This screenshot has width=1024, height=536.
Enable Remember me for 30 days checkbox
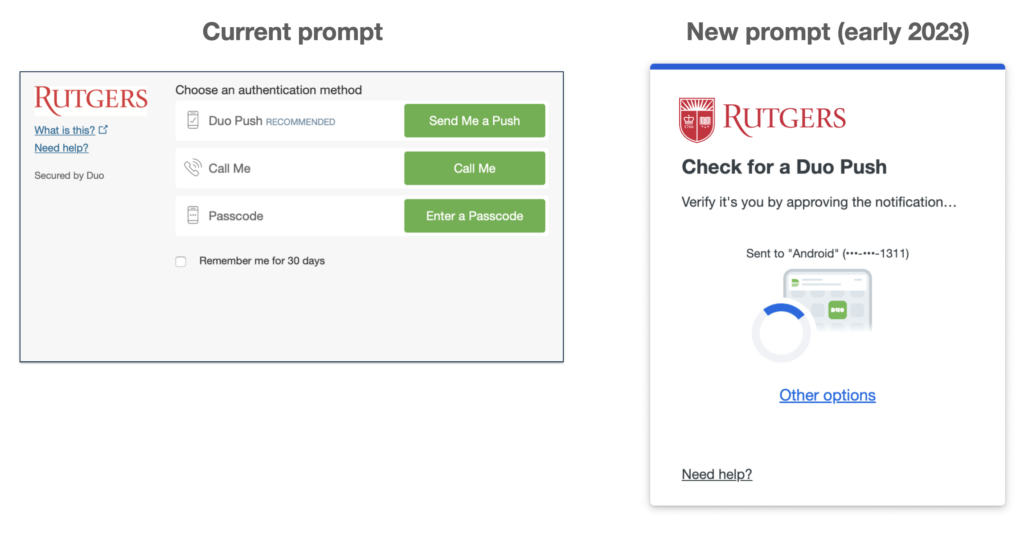[181, 261]
